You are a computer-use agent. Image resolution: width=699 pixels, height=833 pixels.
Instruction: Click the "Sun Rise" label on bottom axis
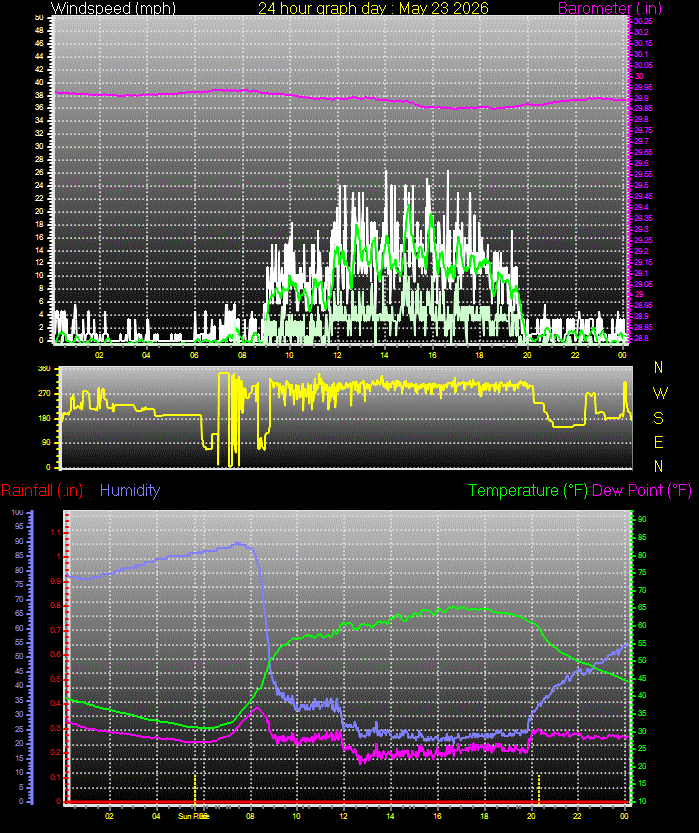(x=193, y=816)
